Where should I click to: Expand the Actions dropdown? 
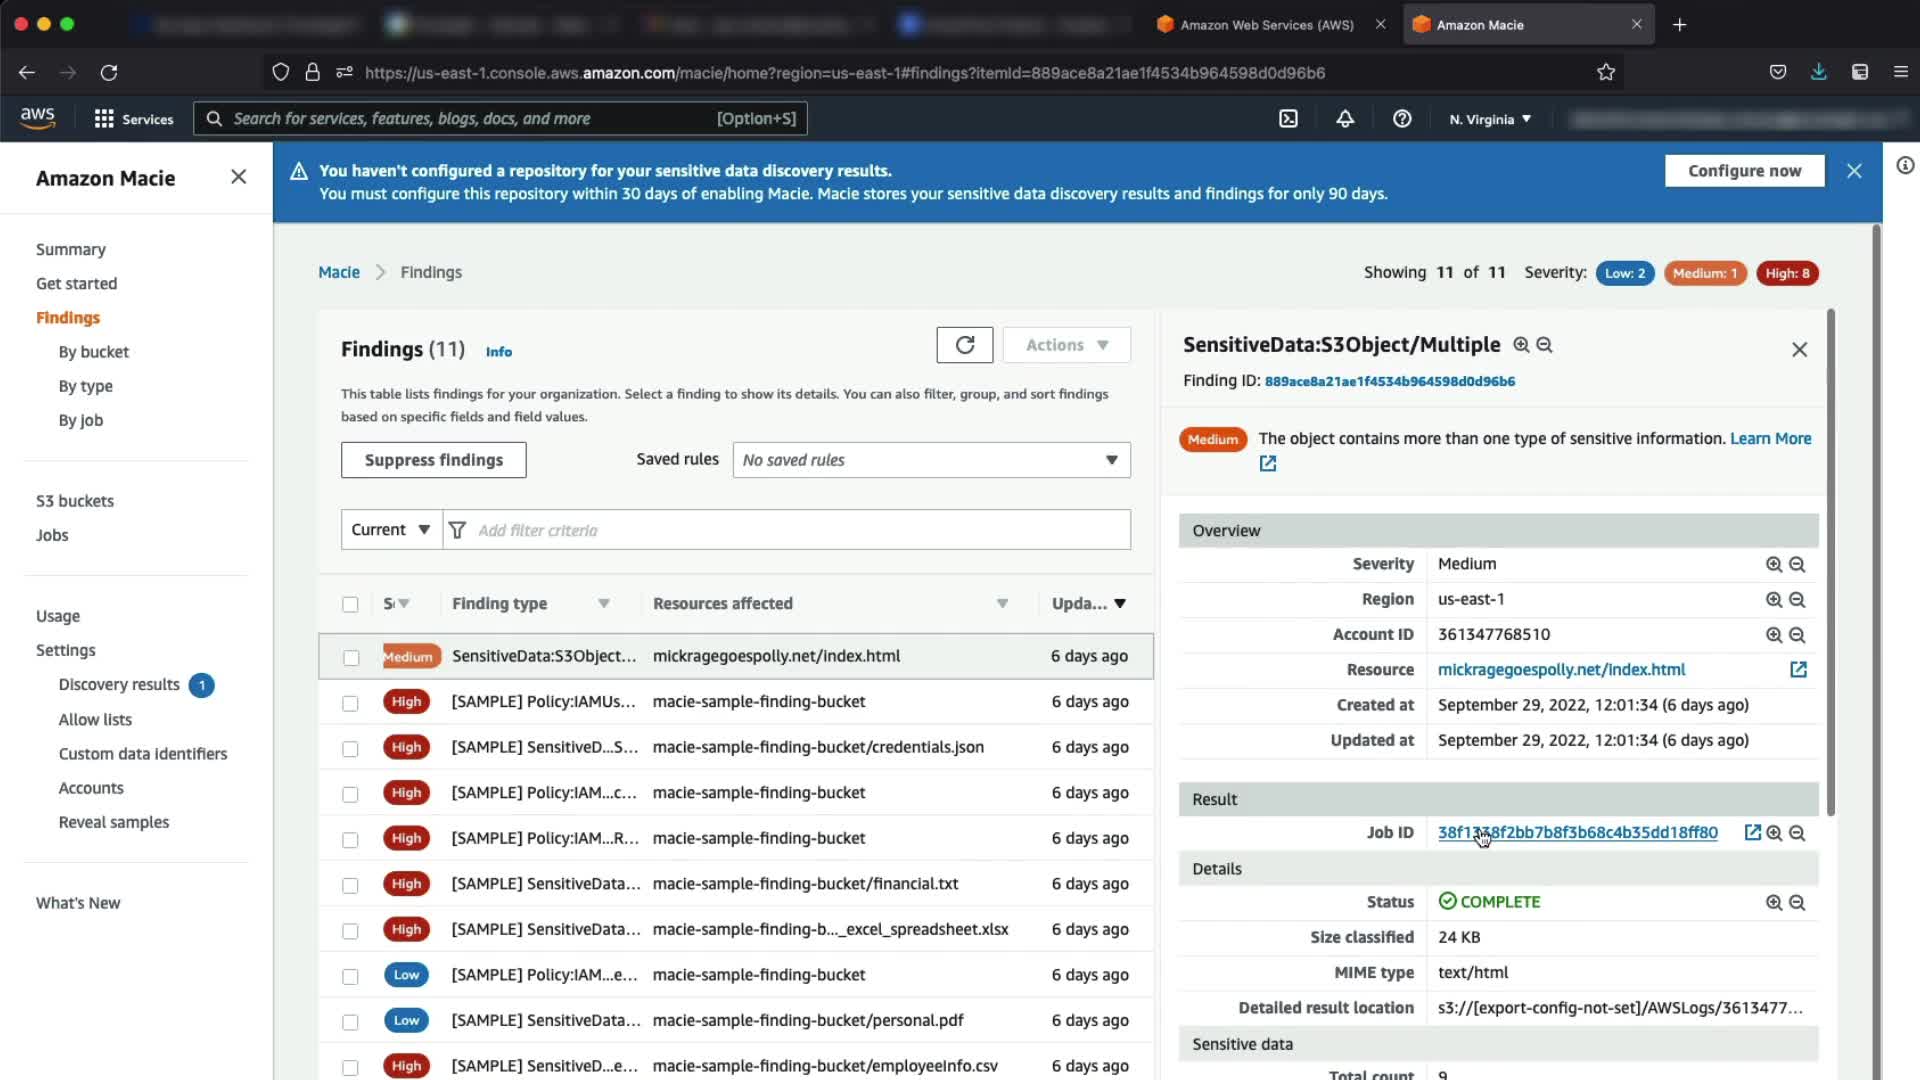point(1066,345)
